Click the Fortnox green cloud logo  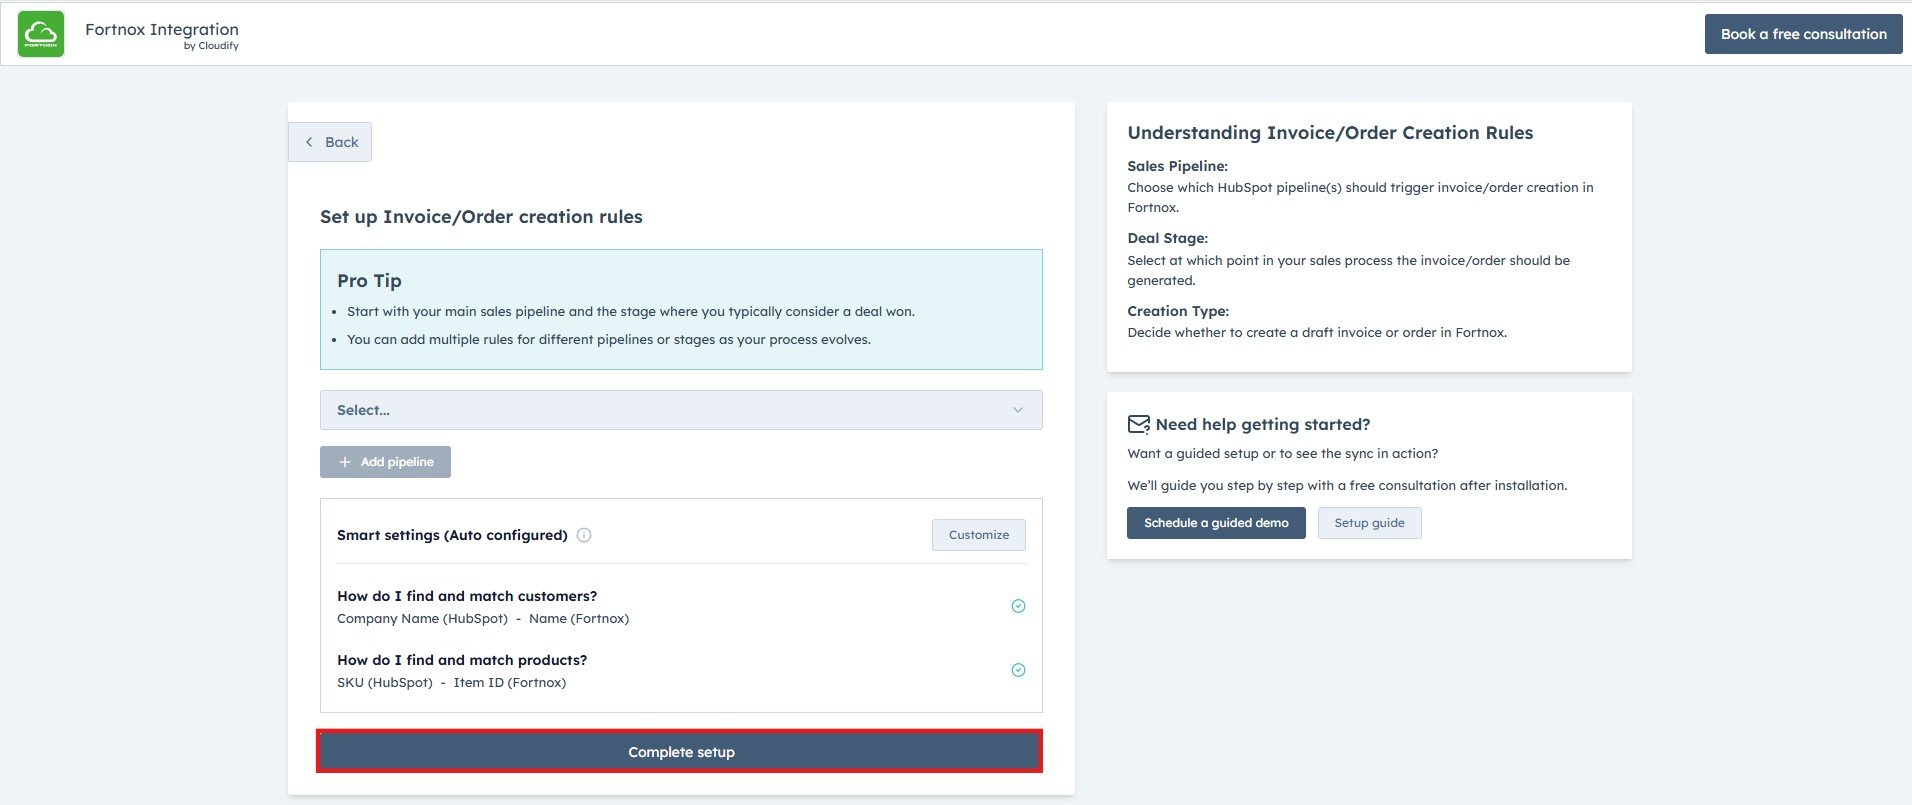[x=41, y=34]
